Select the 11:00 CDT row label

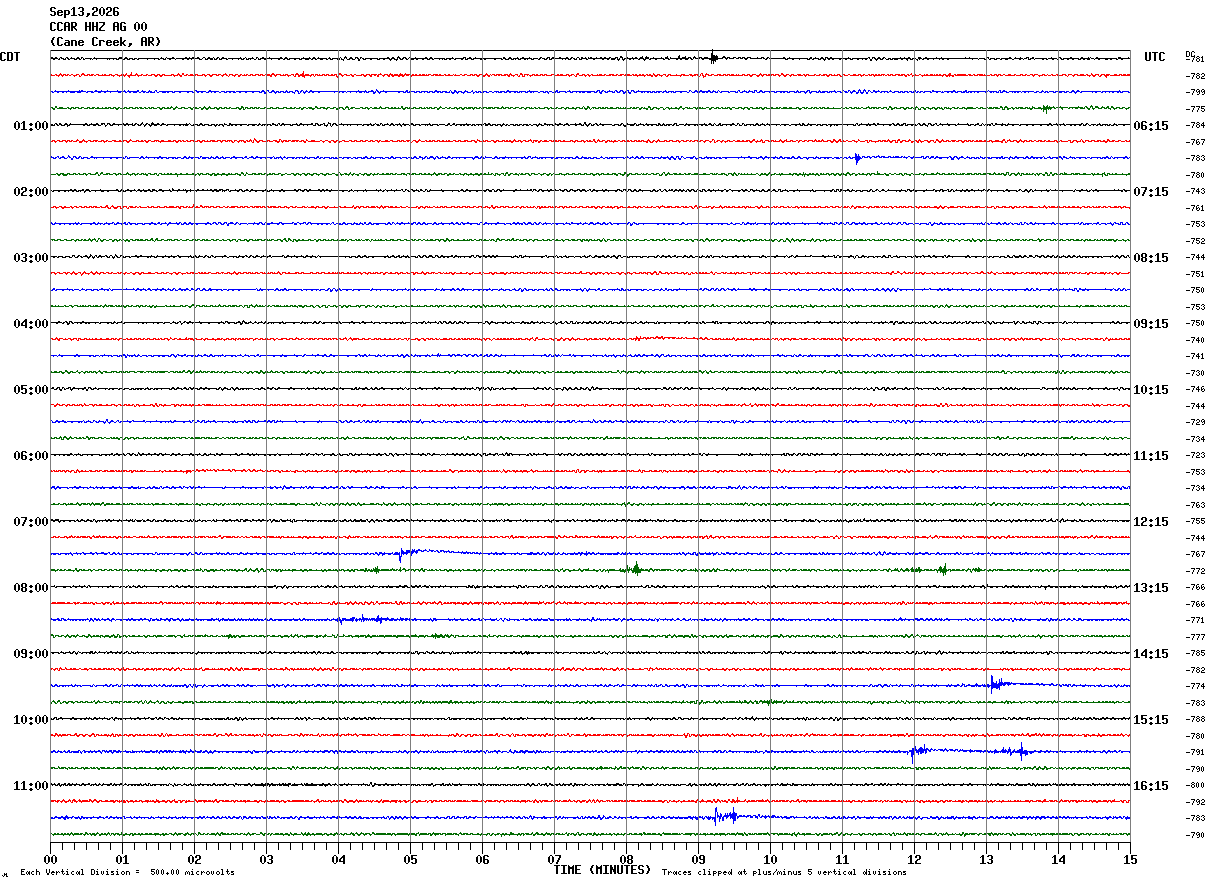pos(30,786)
